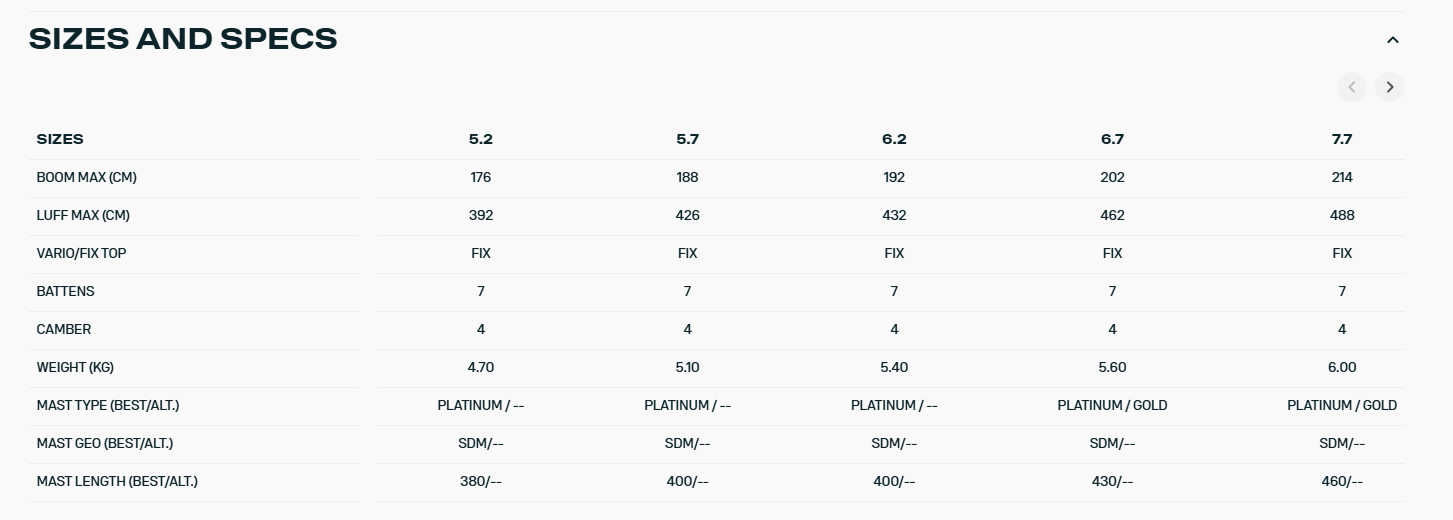Click the WEIGHT (KG) row label

point(75,367)
